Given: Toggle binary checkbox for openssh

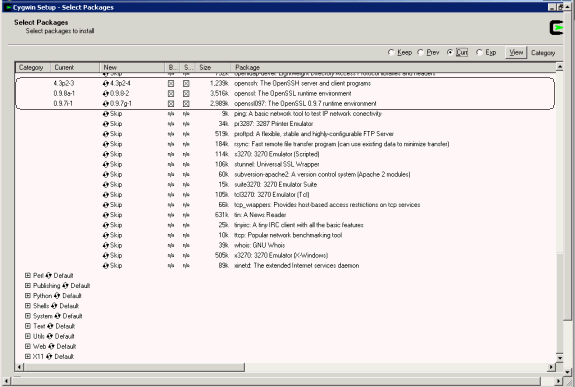Looking at the screenshot, I should pos(171,84).
